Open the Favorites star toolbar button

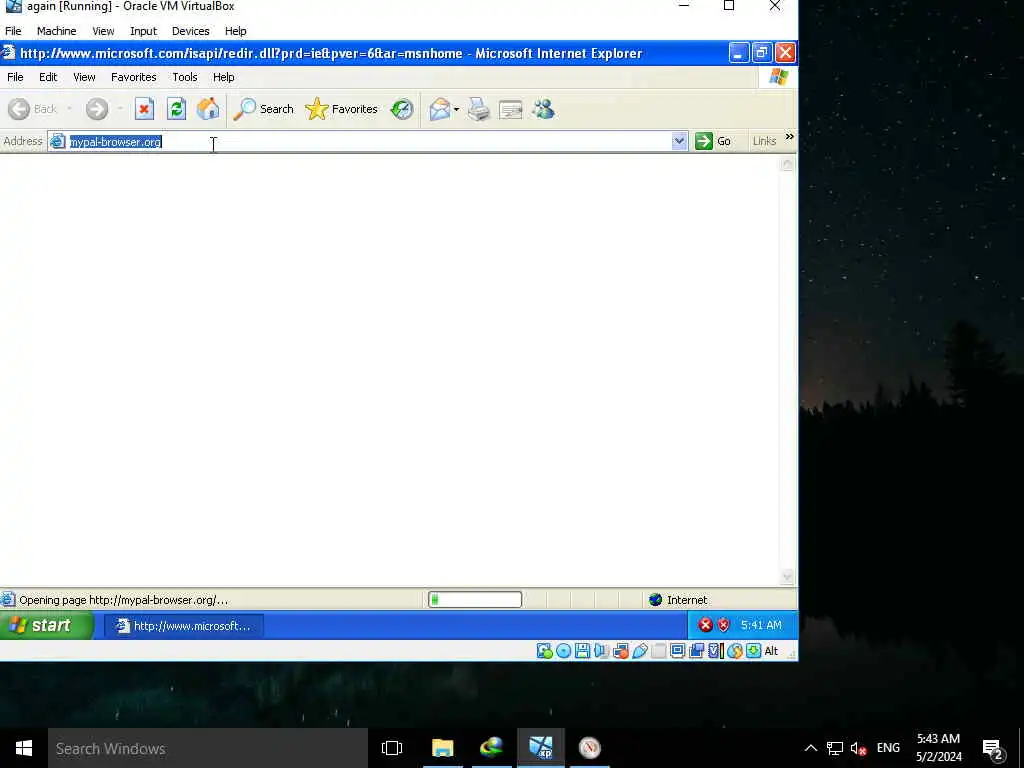342,109
